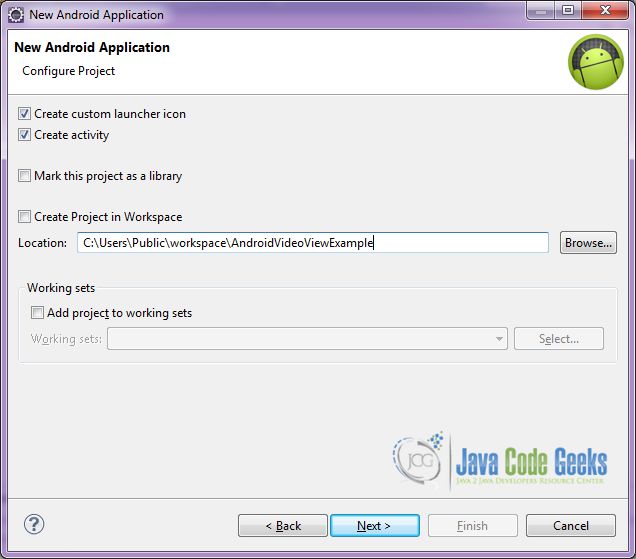Viewport: 636px width, 559px height.
Task: Click the Eclipse icon in title bar
Action: 16,15
